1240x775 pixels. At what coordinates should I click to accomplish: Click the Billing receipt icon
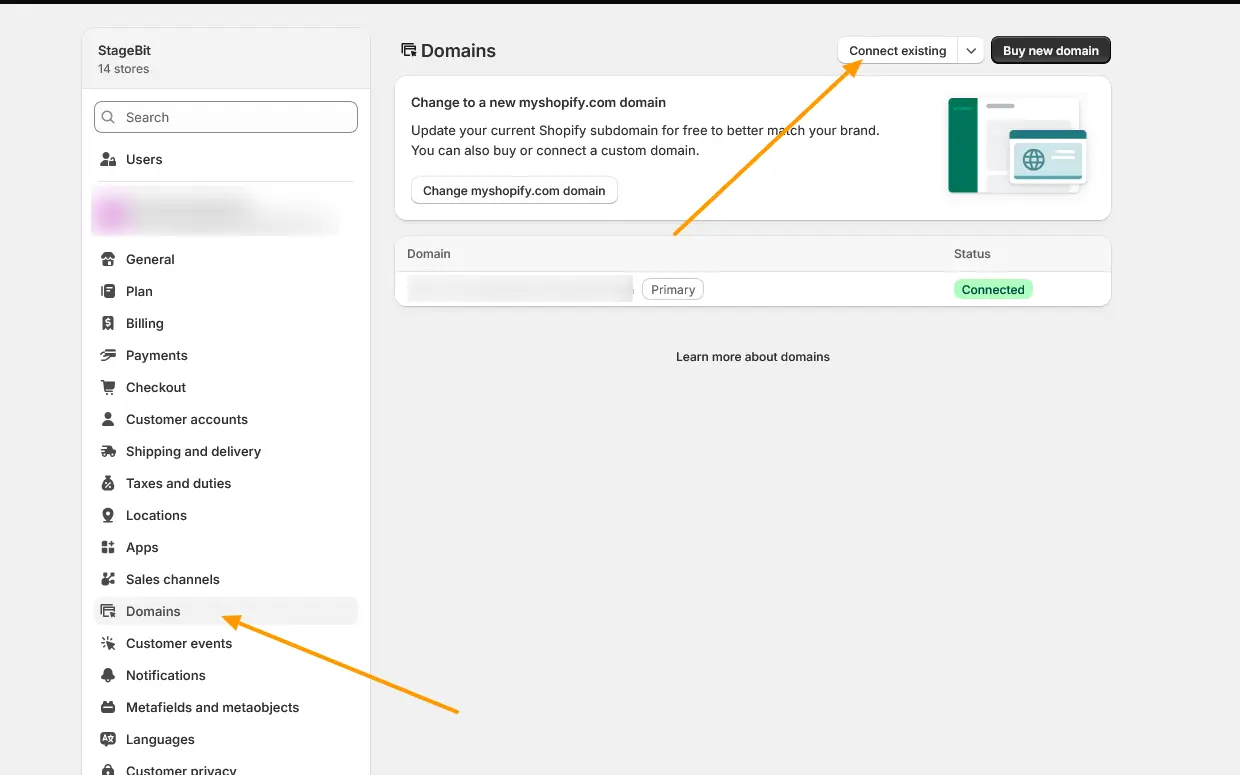[x=108, y=323]
